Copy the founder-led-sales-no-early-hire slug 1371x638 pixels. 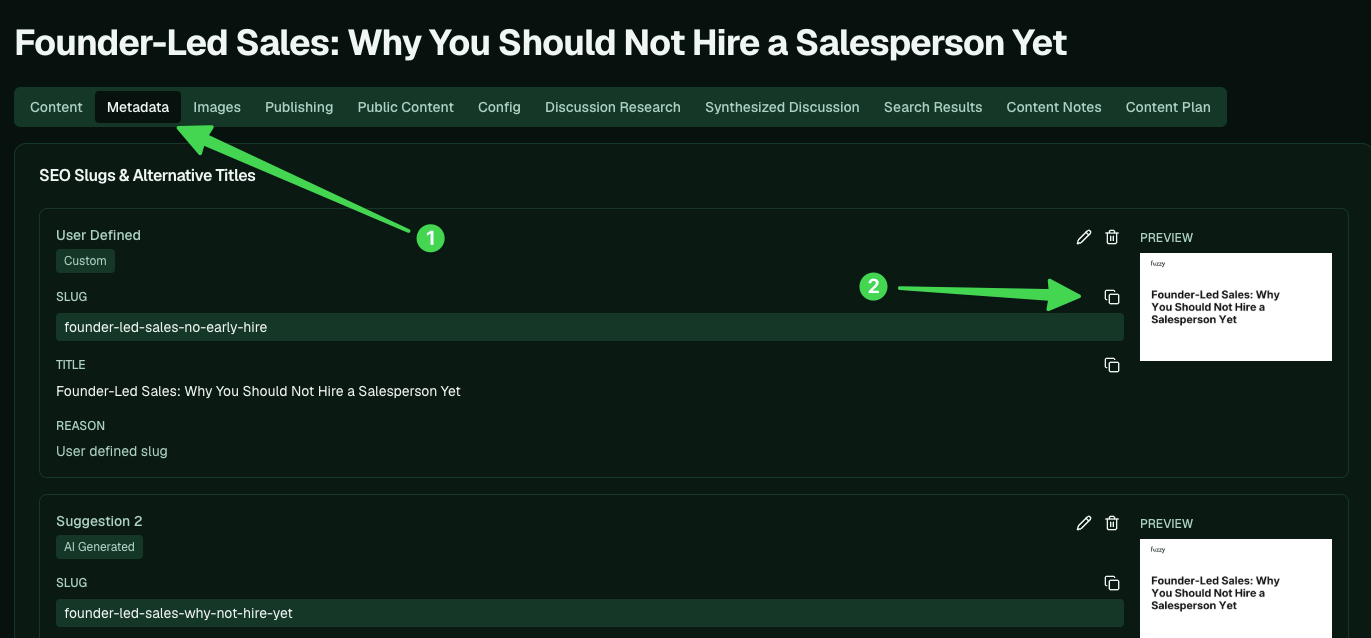[x=1112, y=297]
